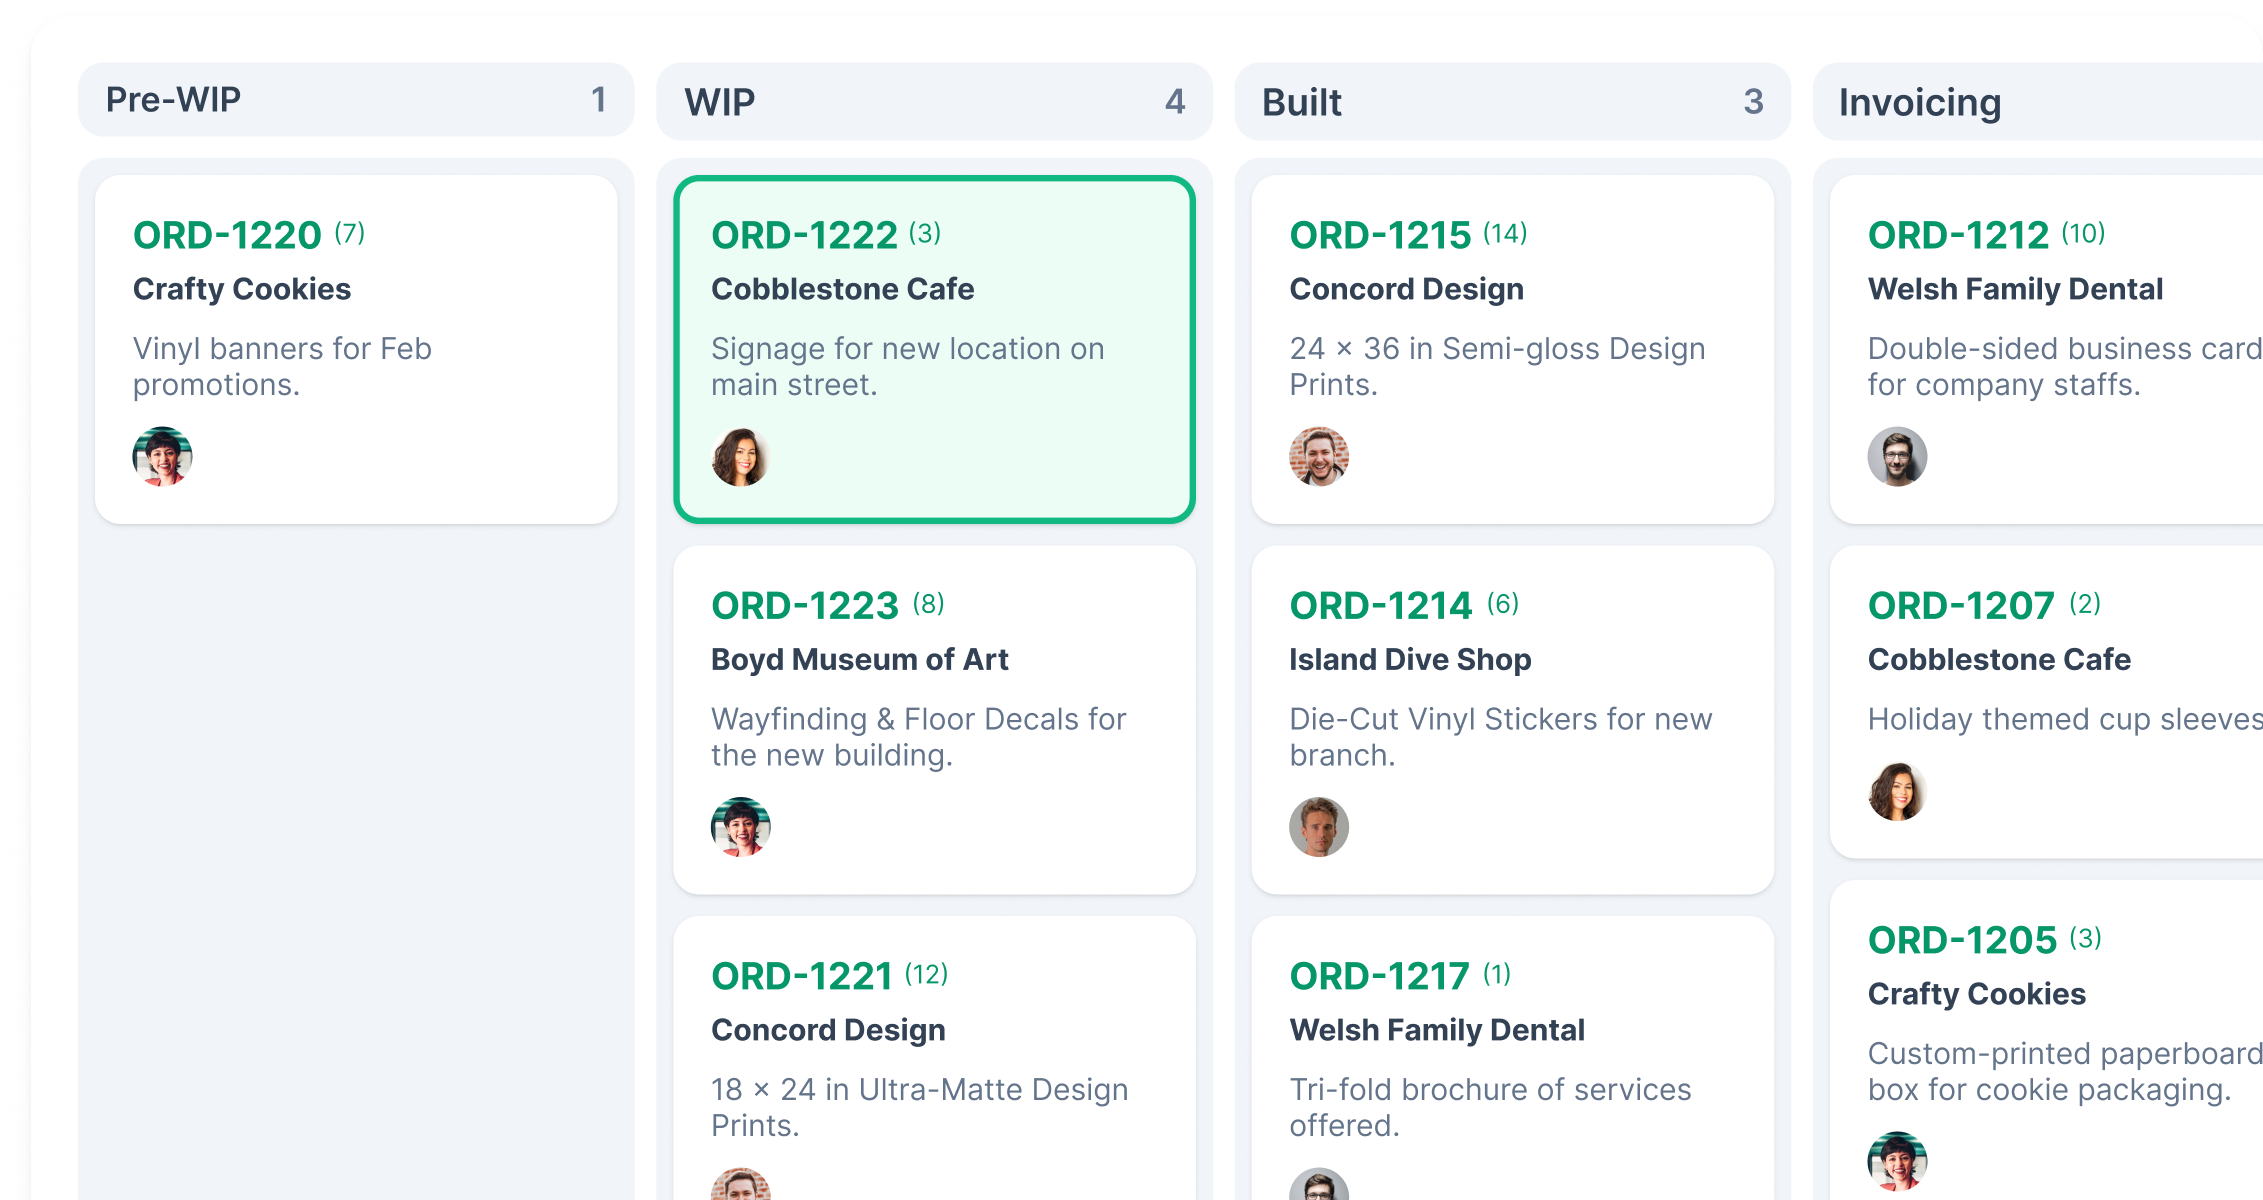Click assignee avatar on ORD-1214 card

[x=1318, y=827]
